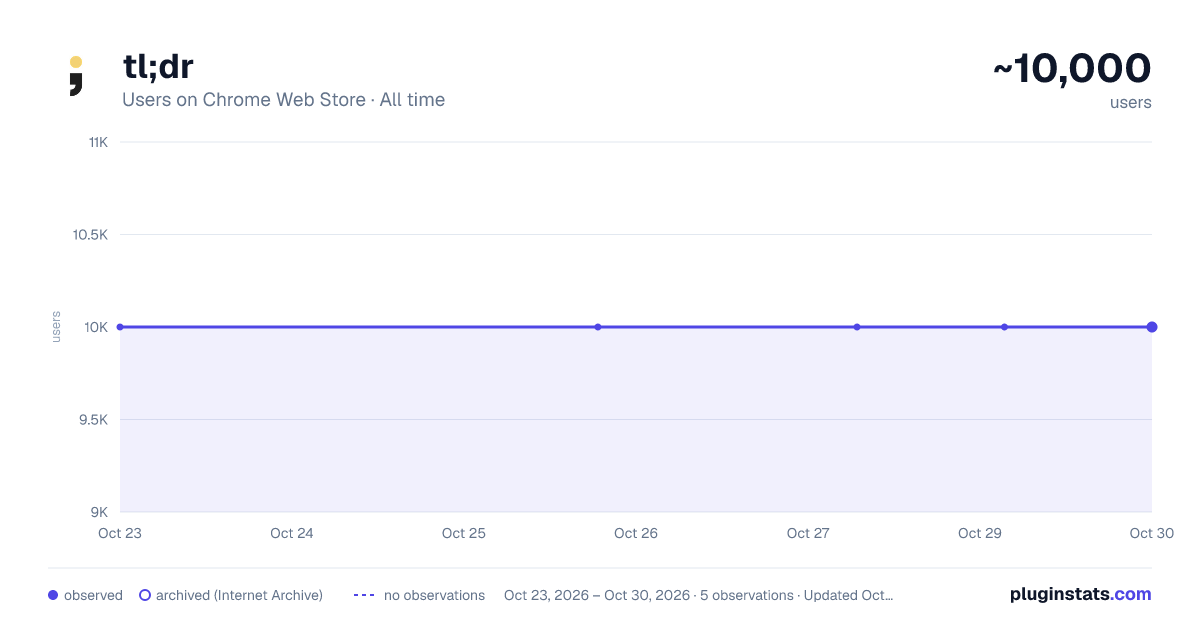
Task: Click the tl;dr semicolon logo icon
Action: click(75, 76)
